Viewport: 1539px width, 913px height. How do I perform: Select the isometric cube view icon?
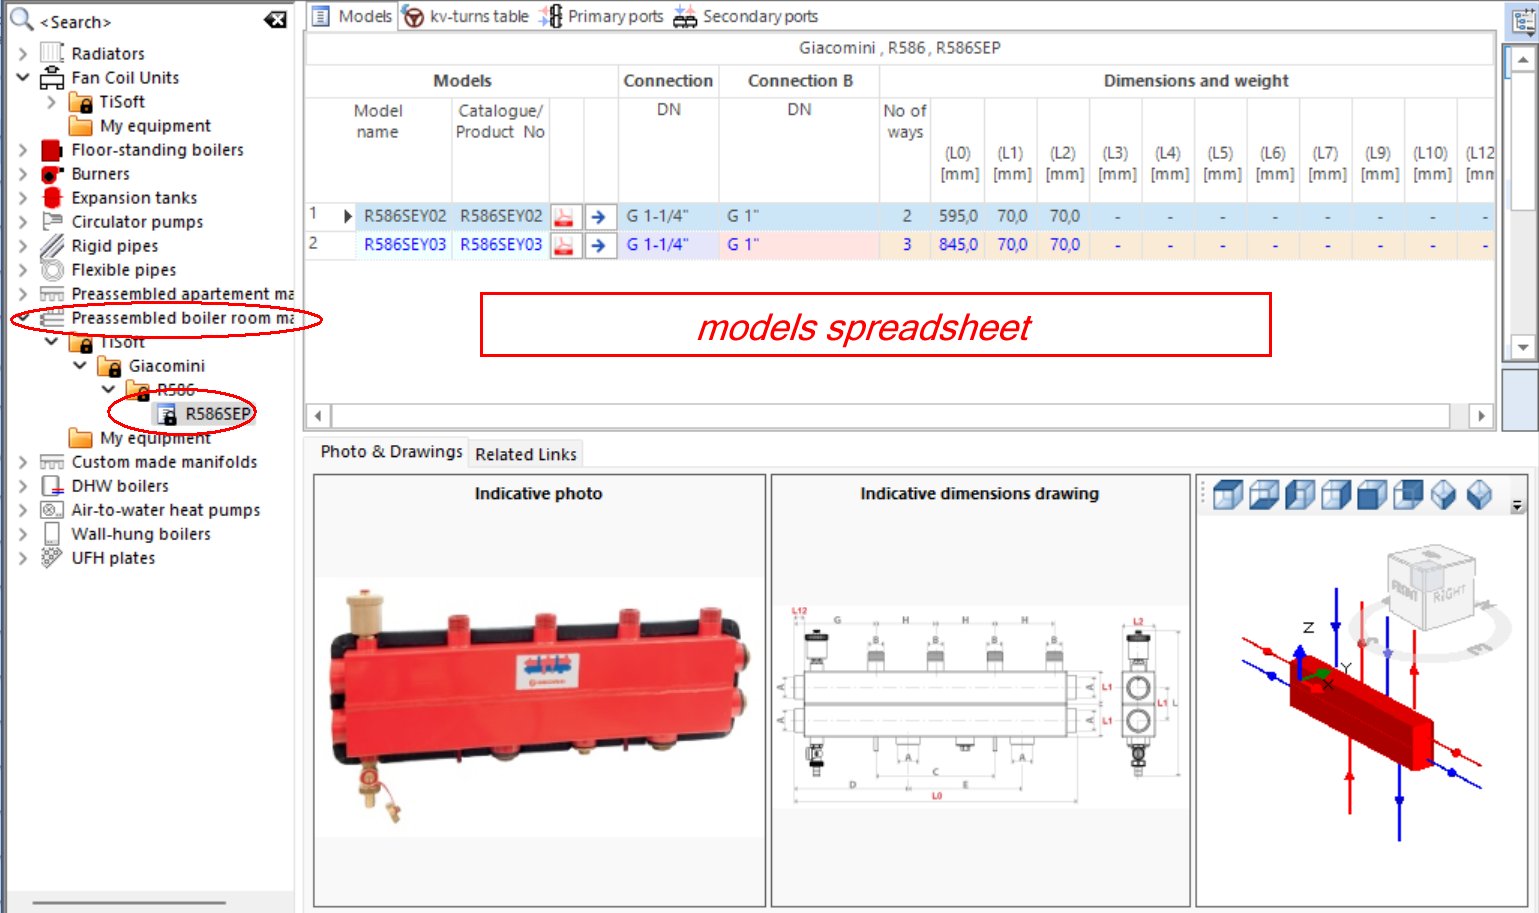coord(1443,492)
